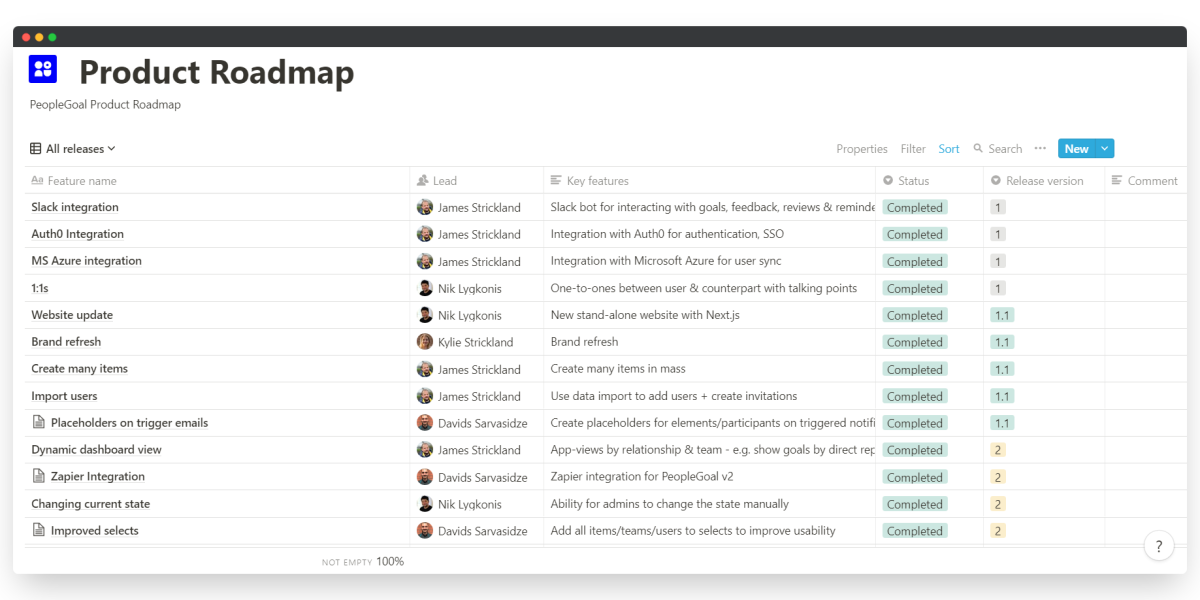This screenshot has height=600, width=1200.
Task: Click the release version 2 tag for Zapier Integration
Action: click(998, 477)
